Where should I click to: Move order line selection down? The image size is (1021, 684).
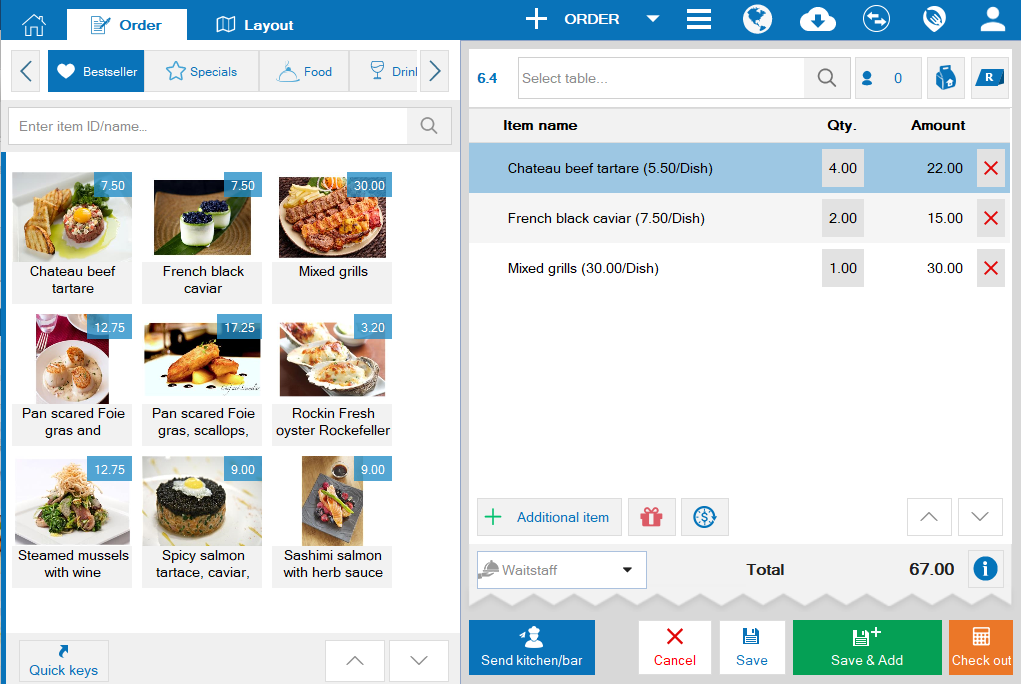coord(980,517)
